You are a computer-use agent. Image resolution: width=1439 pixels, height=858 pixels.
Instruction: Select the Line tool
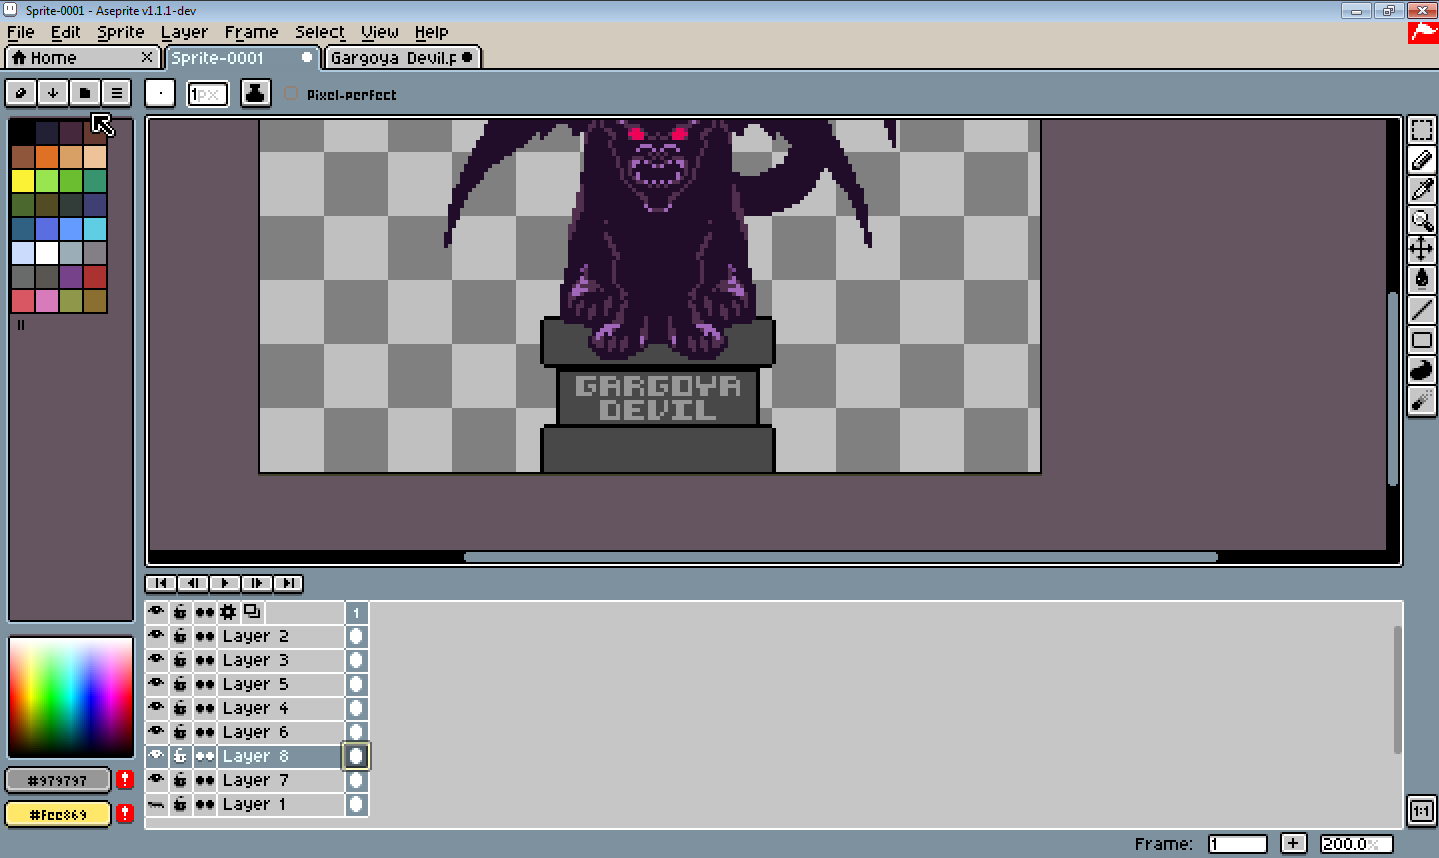[x=1421, y=310]
